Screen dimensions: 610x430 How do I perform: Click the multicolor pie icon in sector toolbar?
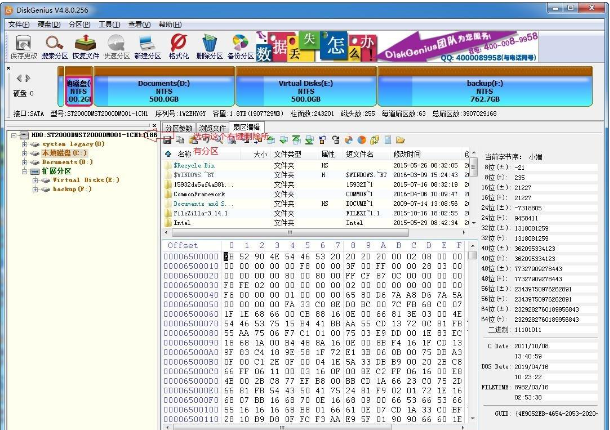(349, 140)
